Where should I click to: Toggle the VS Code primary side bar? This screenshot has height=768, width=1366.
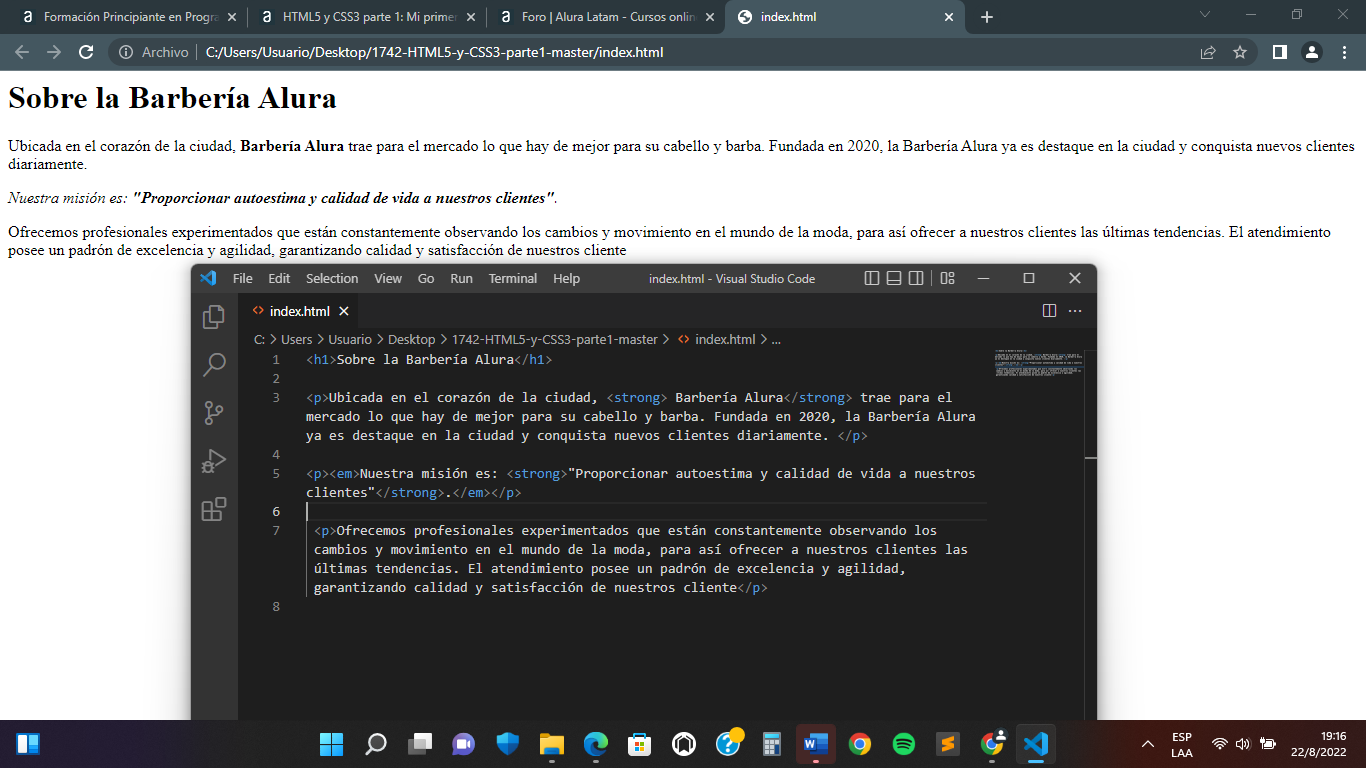[872, 278]
